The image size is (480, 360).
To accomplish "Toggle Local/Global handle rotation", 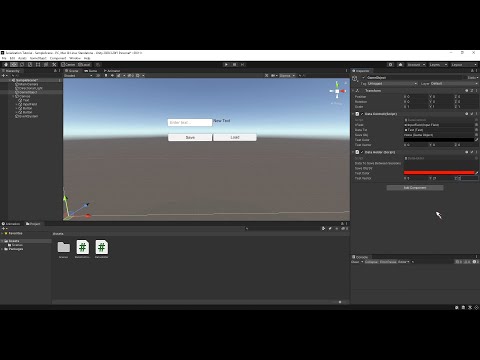I will [x=85, y=64].
